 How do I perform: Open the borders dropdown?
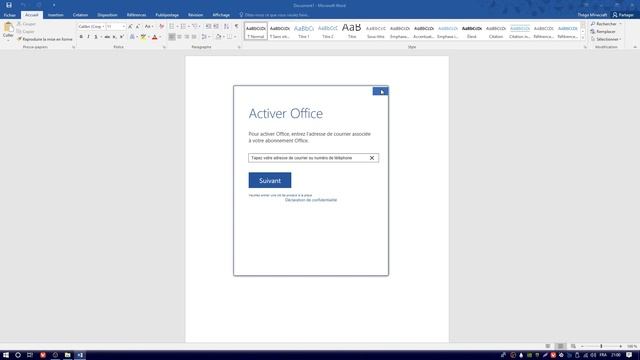(235, 37)
